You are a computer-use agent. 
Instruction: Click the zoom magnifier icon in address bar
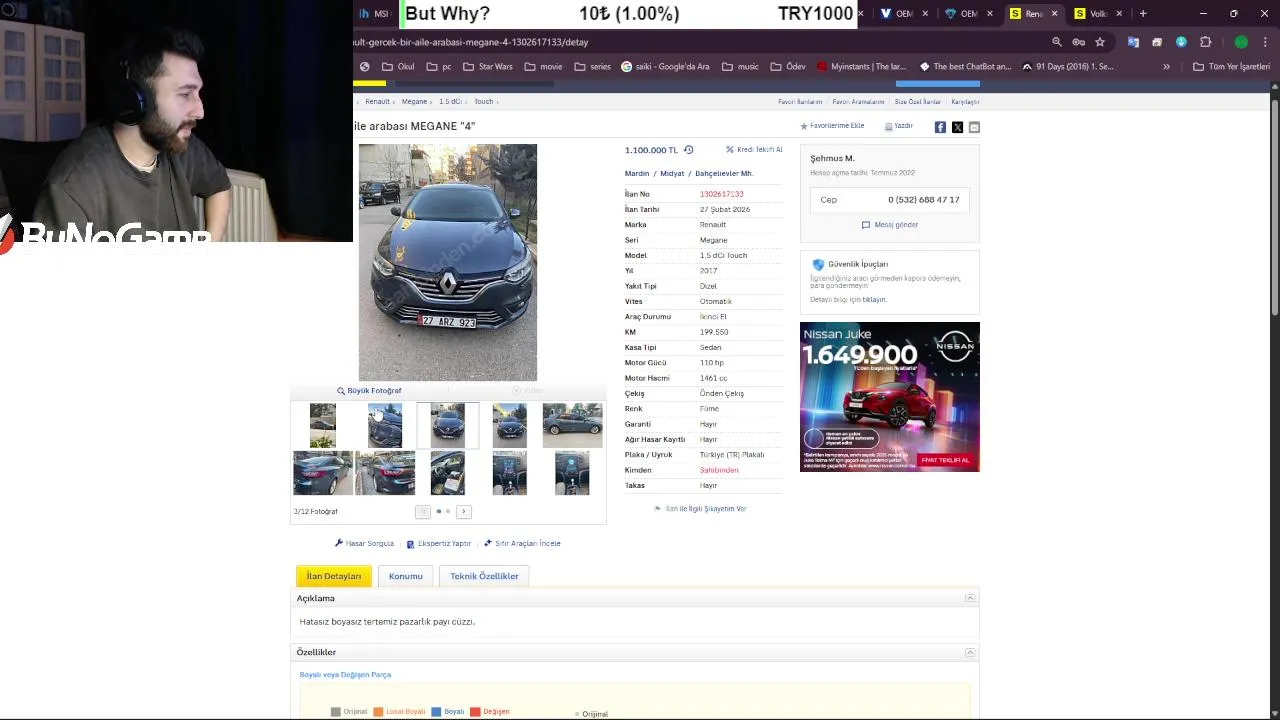1057,42
